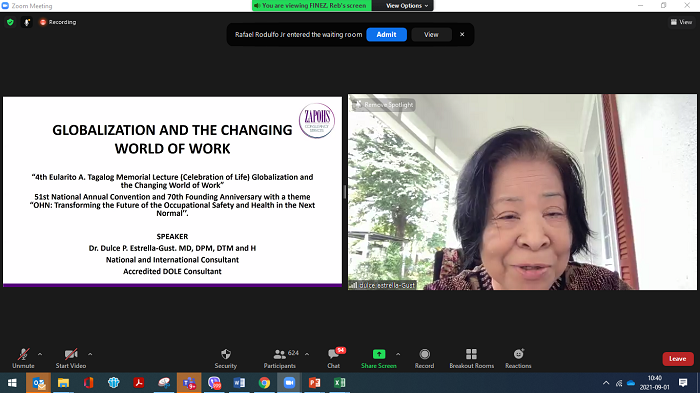This screenshot has width=700, height=393.
Task: Open the View Options dropdown
Action: 407,5
